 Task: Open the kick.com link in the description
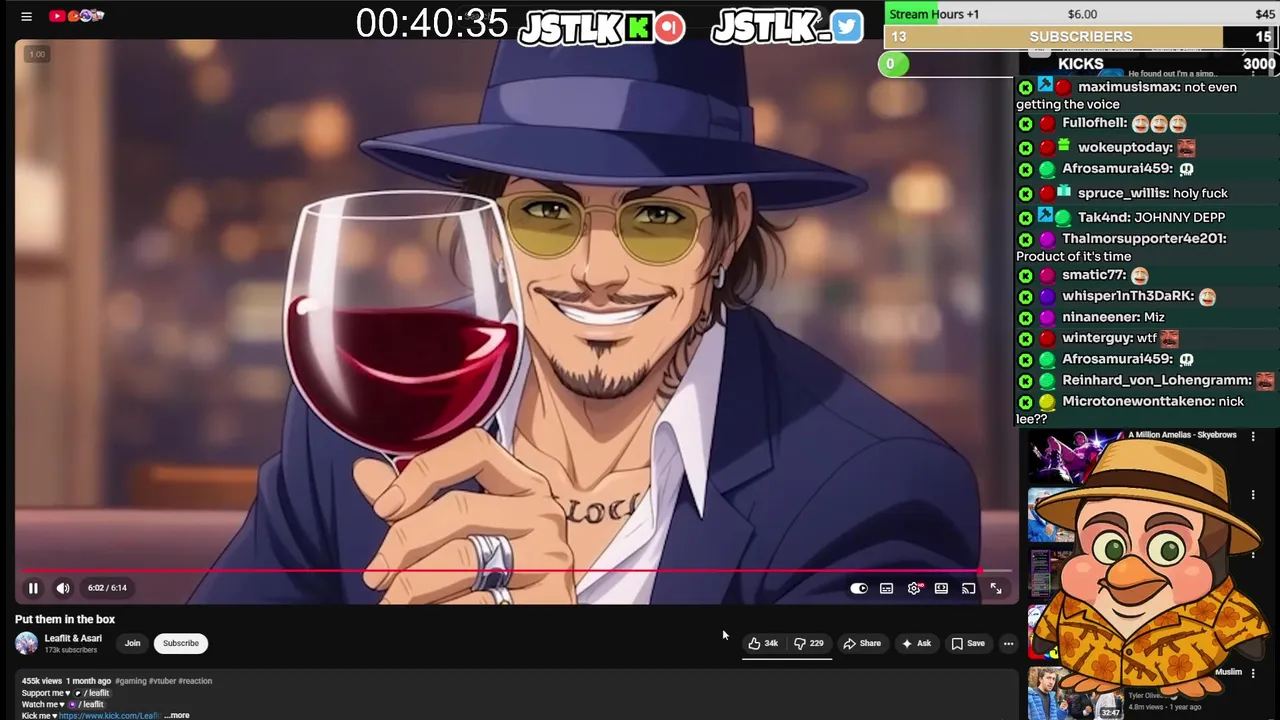click(x=109, y=715)
